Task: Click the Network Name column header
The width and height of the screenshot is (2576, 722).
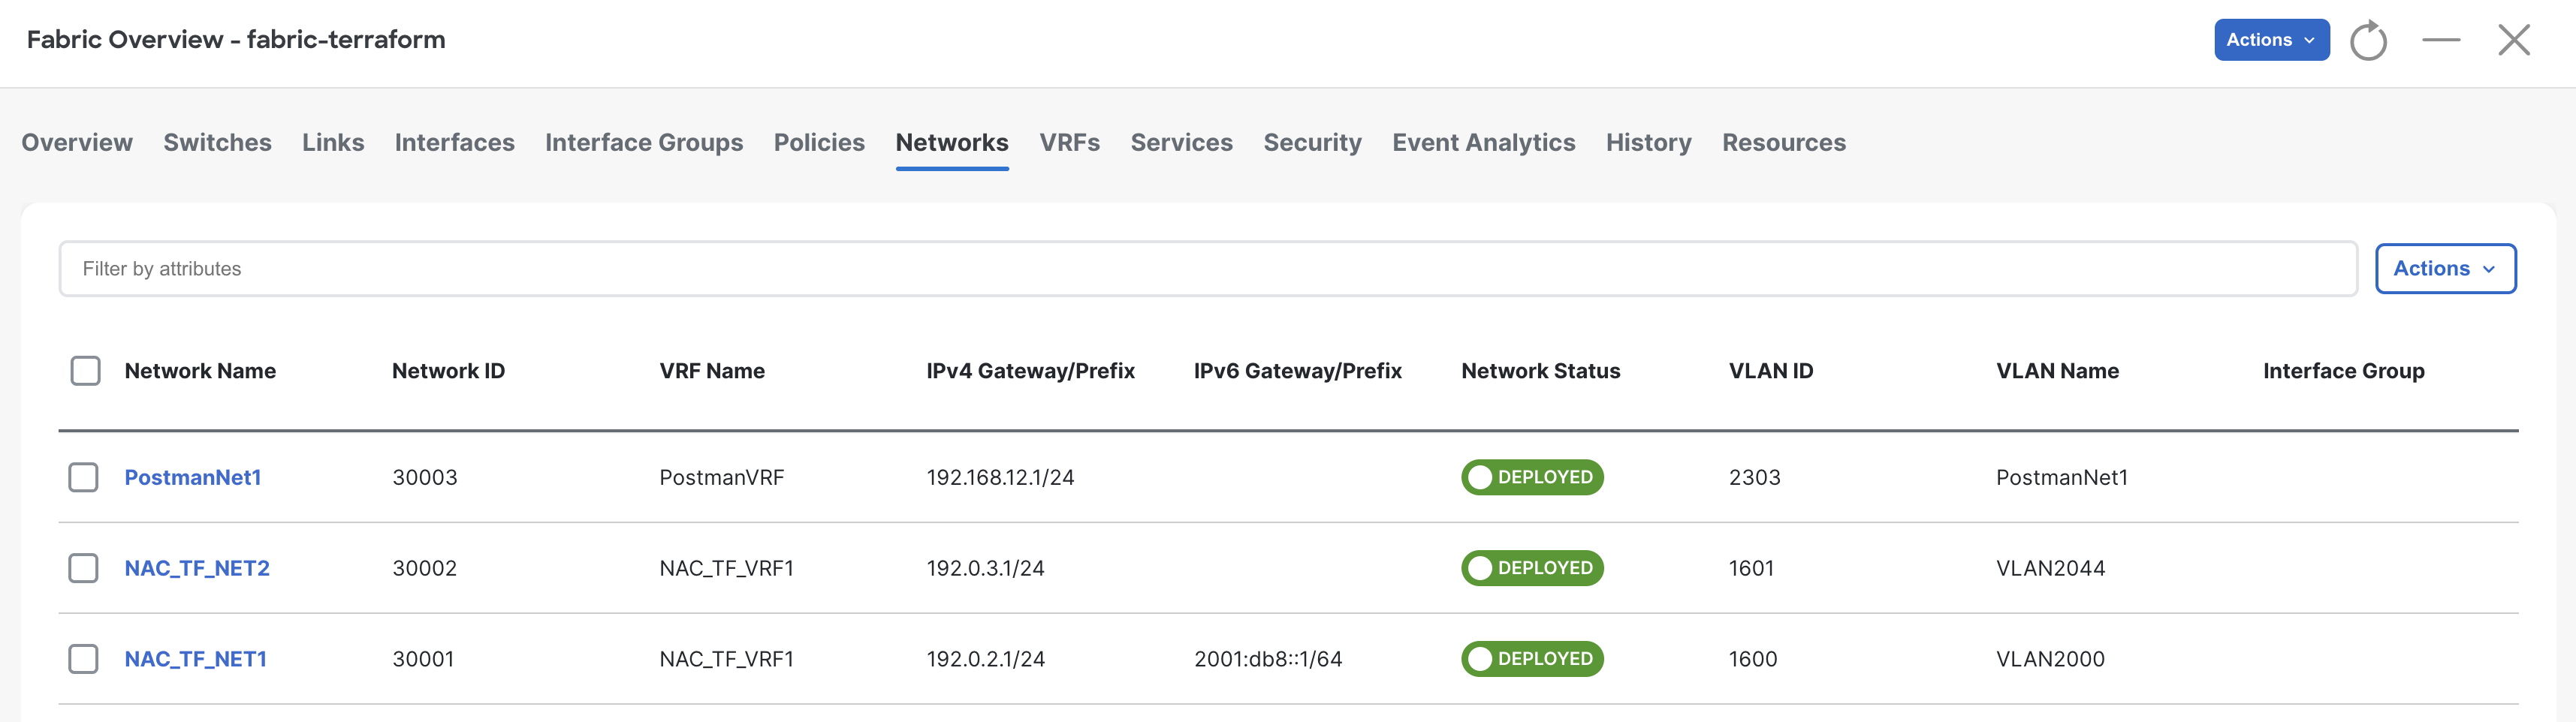Action: (200, 371)
